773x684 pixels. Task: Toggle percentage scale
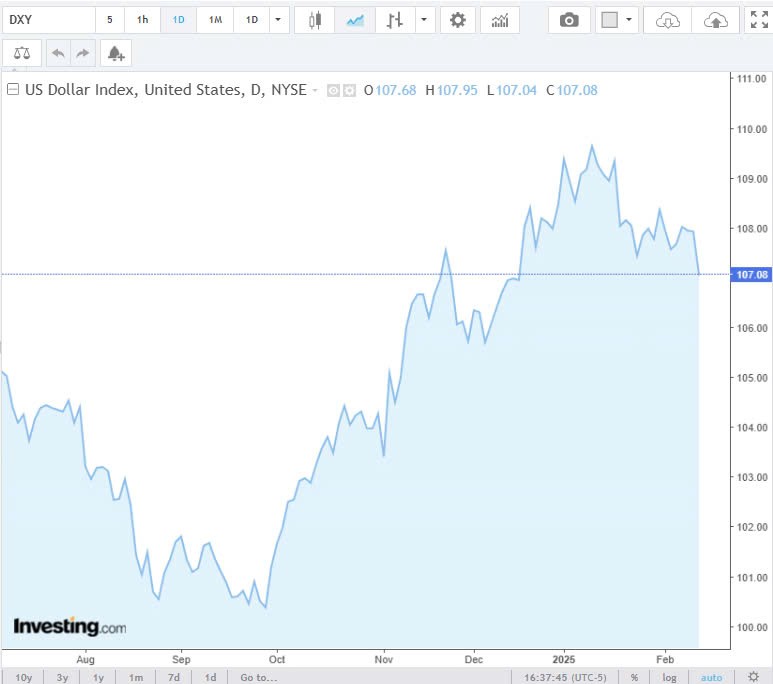634,677
